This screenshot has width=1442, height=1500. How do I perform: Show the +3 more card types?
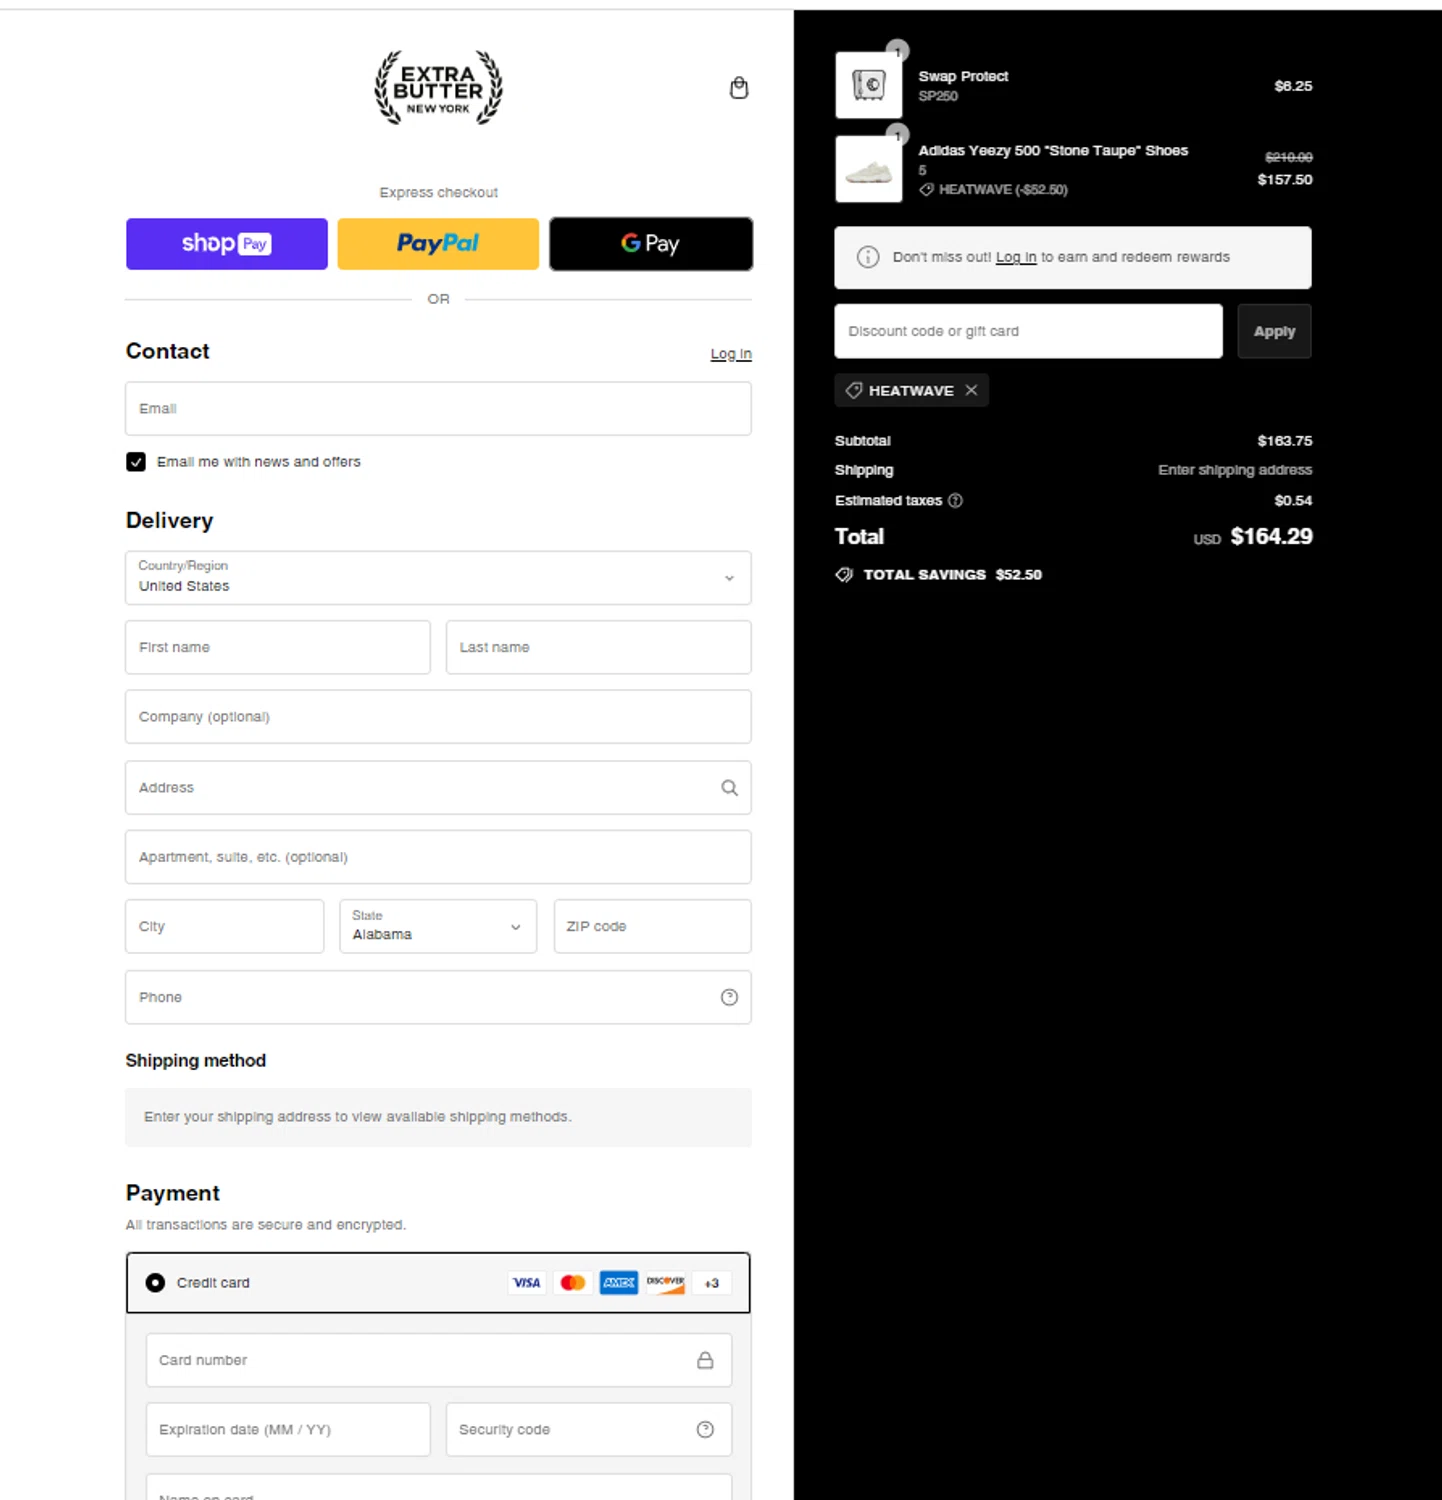711,1283
